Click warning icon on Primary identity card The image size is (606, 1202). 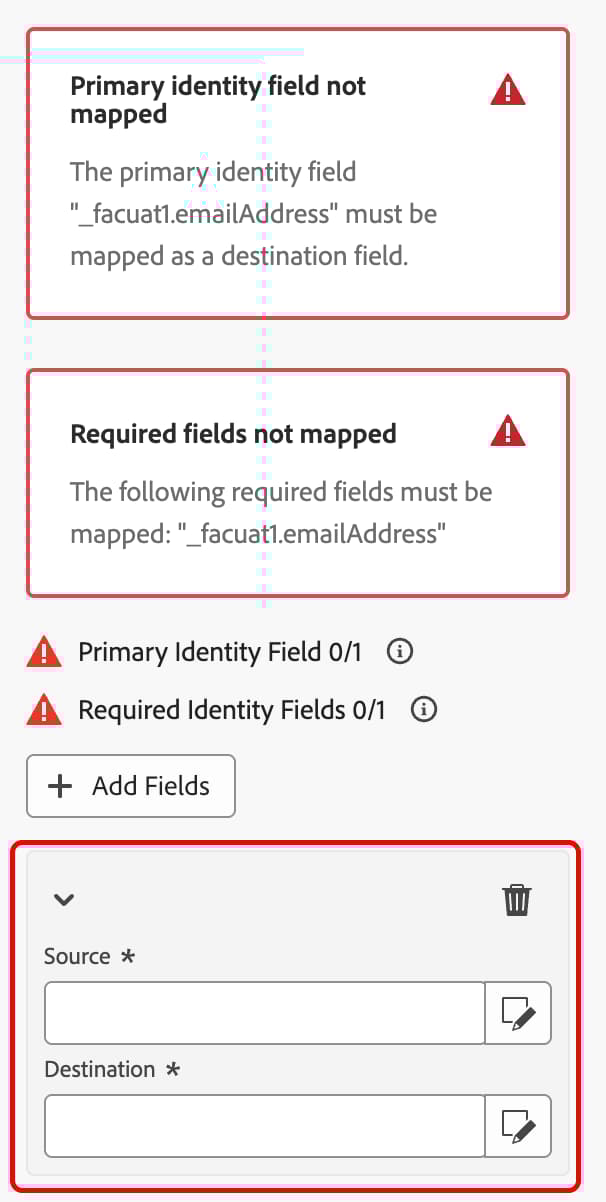coord(508,90)
